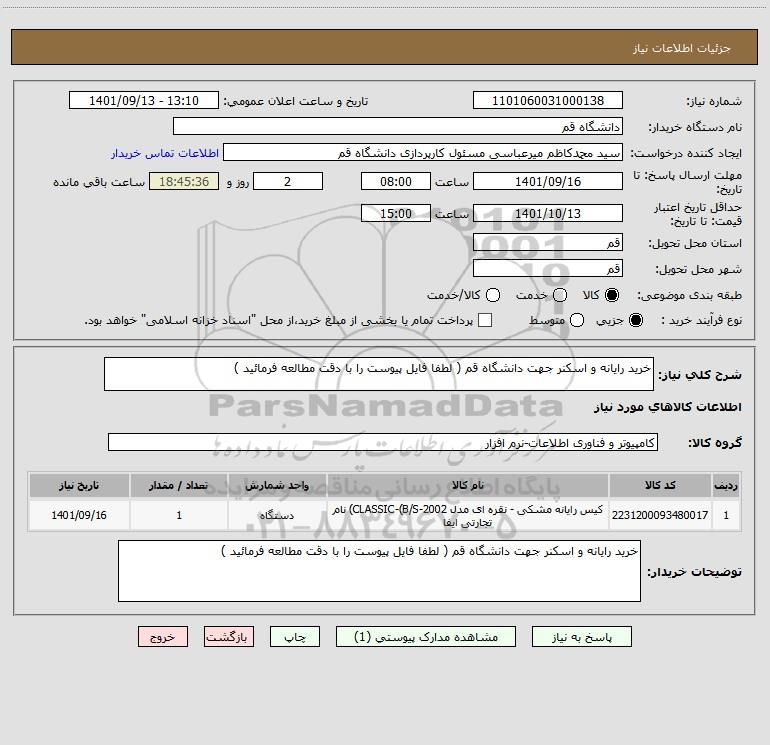This screenshot has width=770, height=745.
Task: Click the response deadline date 1401/09/16 field
Action: [548, 181]
